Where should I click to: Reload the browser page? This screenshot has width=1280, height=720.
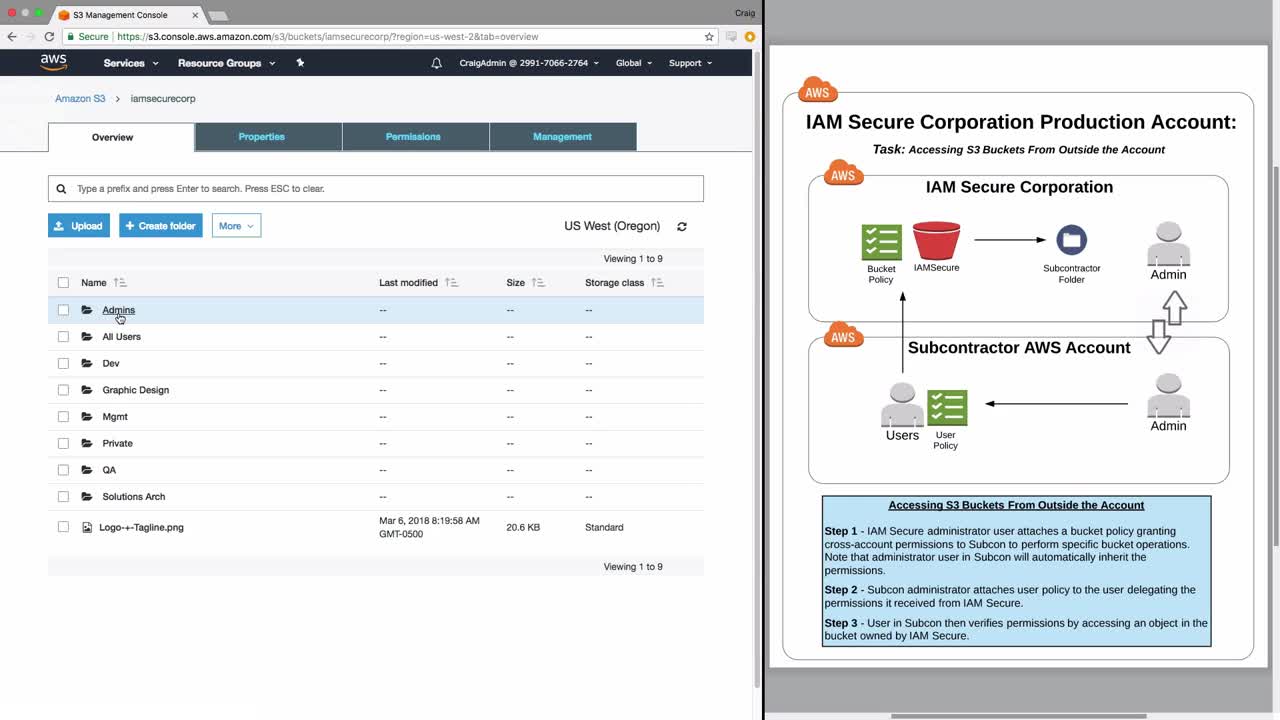pyautogui.click(x=49, y=37)
